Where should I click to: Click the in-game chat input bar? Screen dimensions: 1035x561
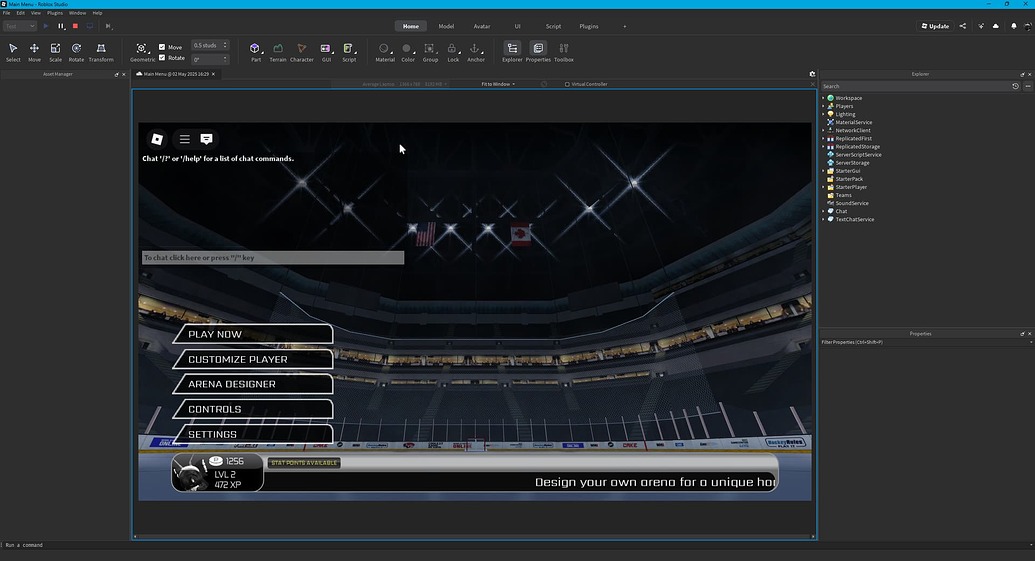273,257
